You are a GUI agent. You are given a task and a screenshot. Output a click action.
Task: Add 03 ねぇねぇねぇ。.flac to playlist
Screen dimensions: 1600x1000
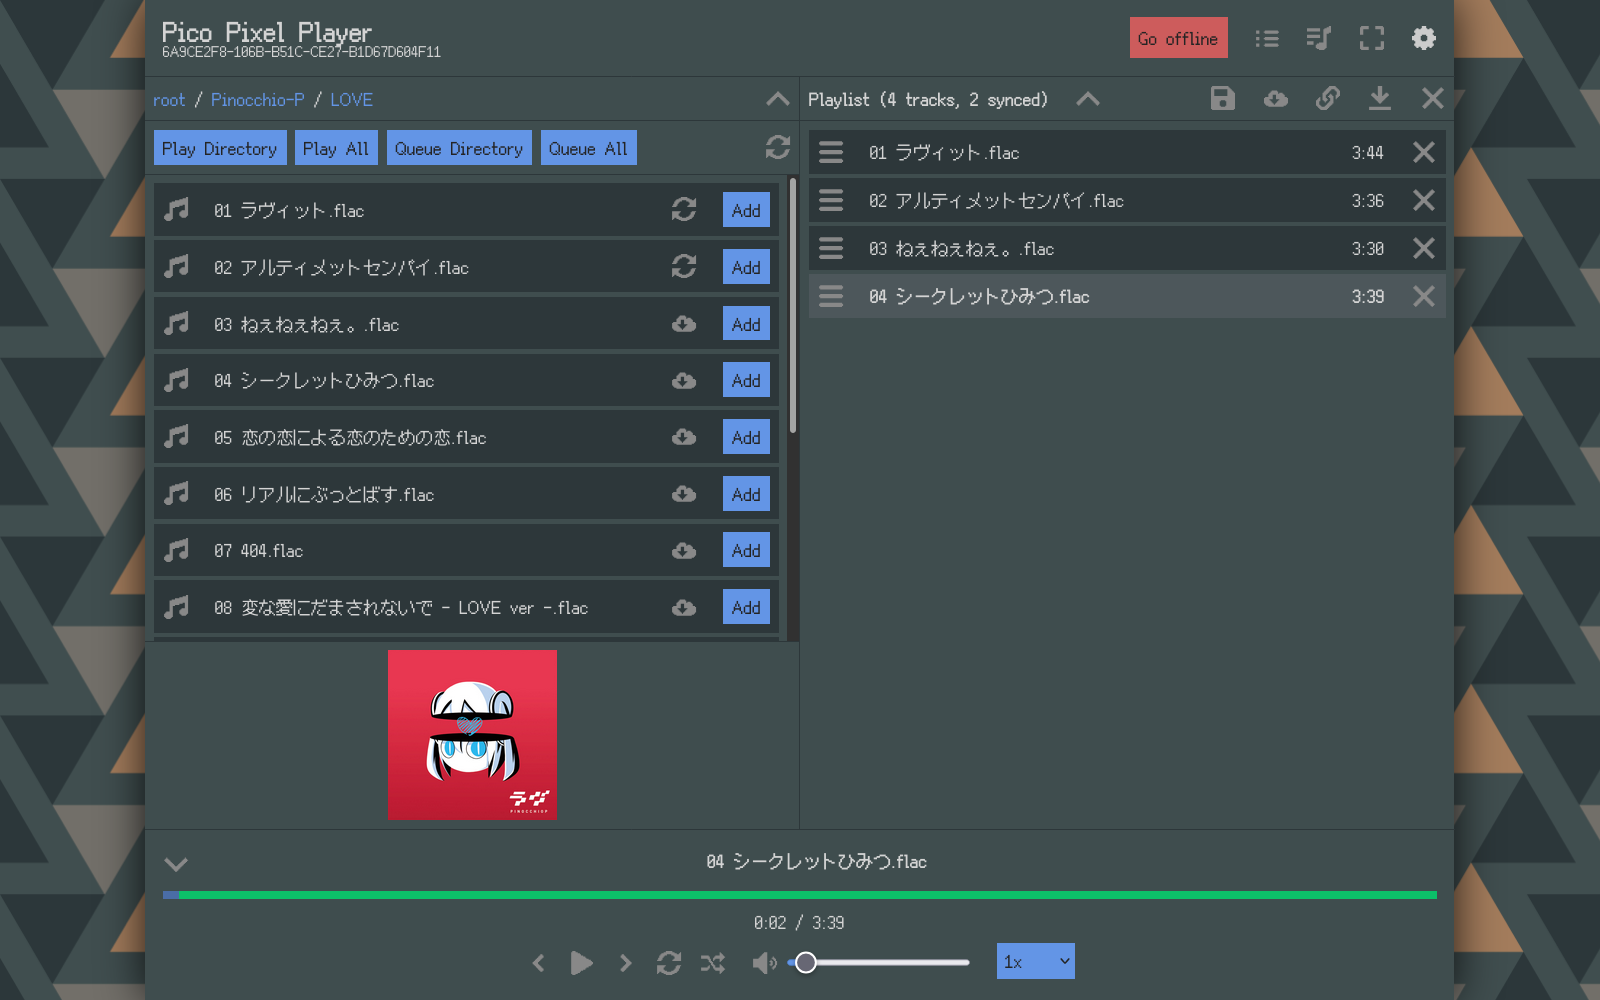click(x=746, y=324)
